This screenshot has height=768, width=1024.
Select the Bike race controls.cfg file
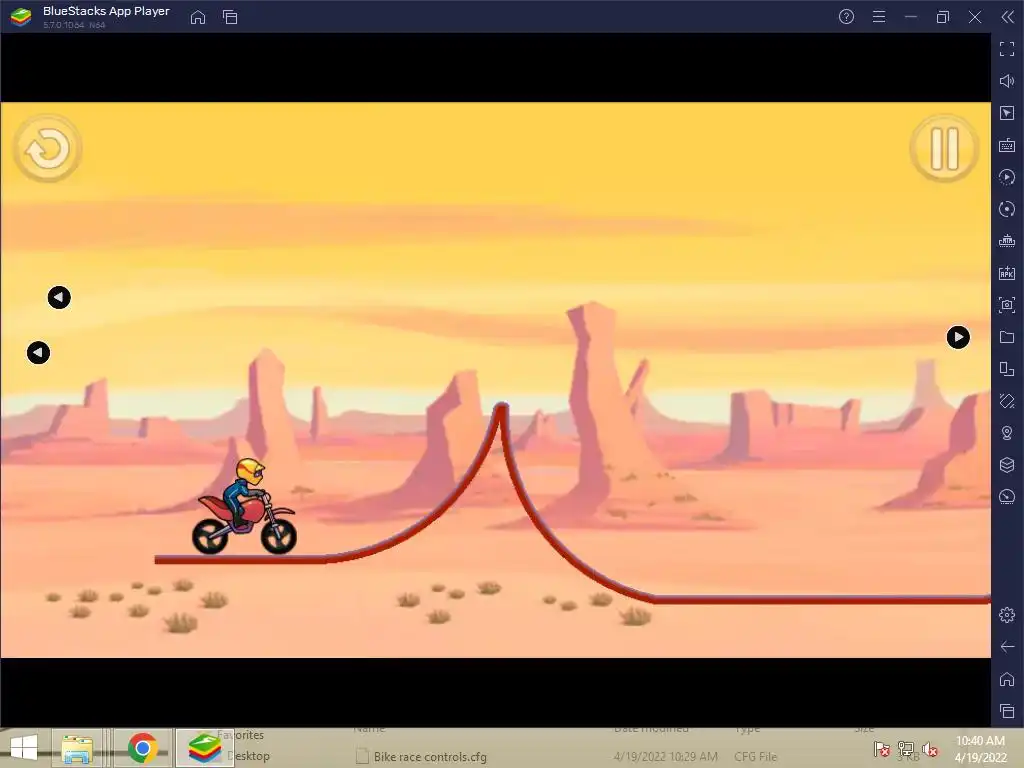[x=430, y=757]
